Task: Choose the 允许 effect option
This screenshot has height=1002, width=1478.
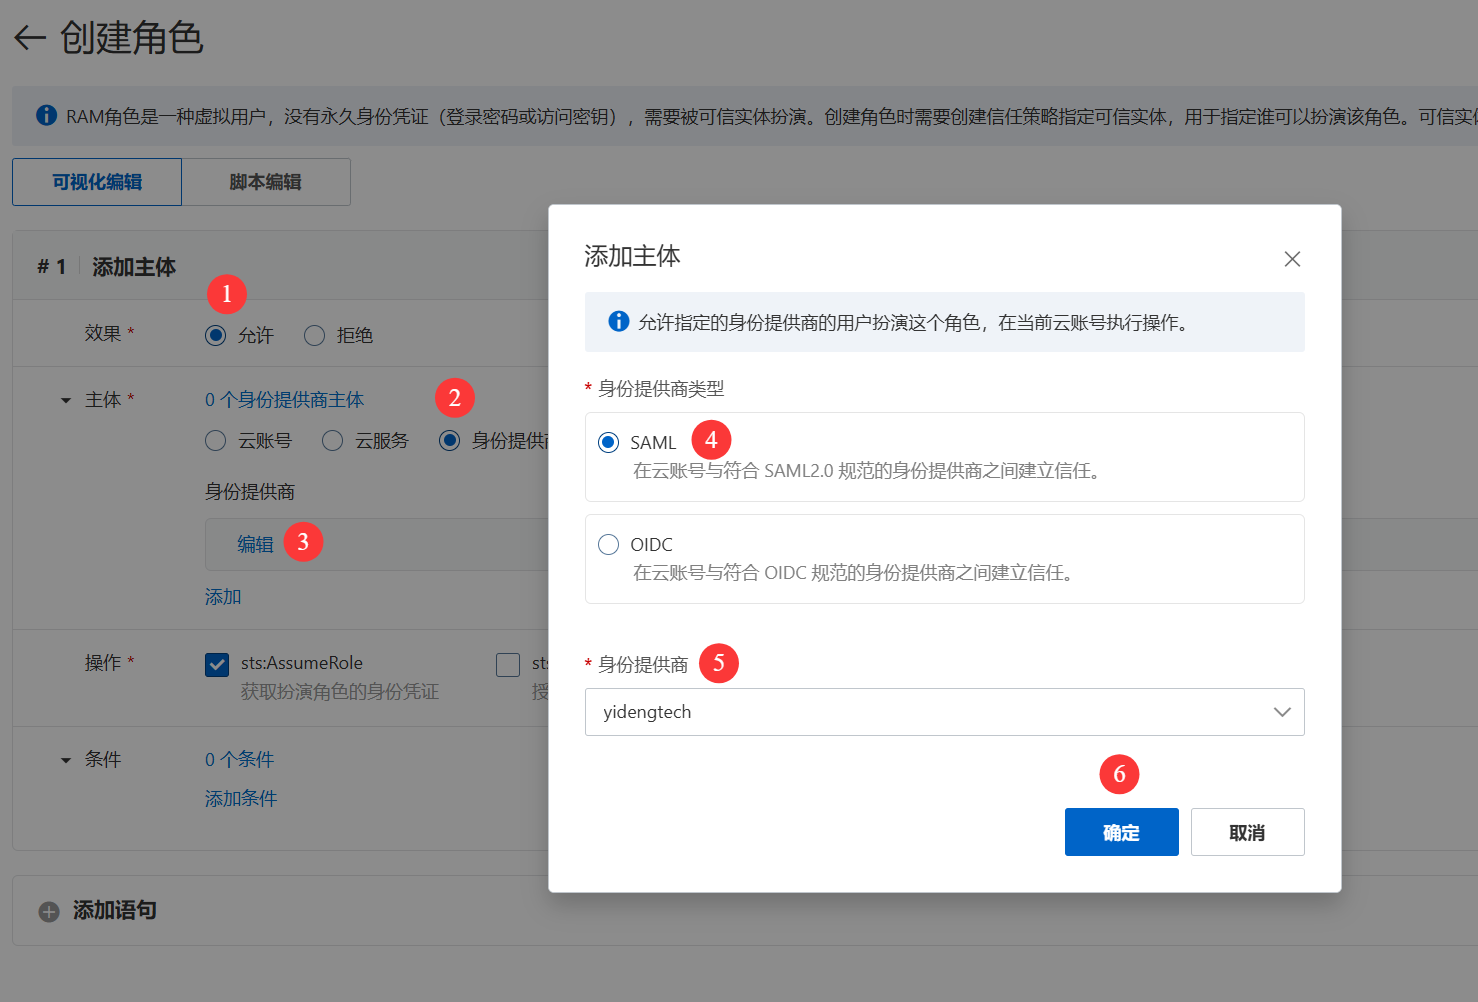Action: [x=215, y=335]
